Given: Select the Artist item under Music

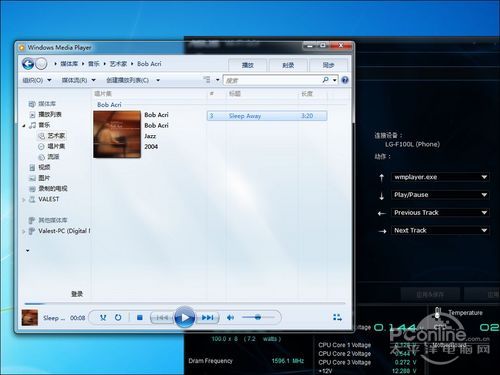Looking at the screenshot, I should click(x=52, y=136).
